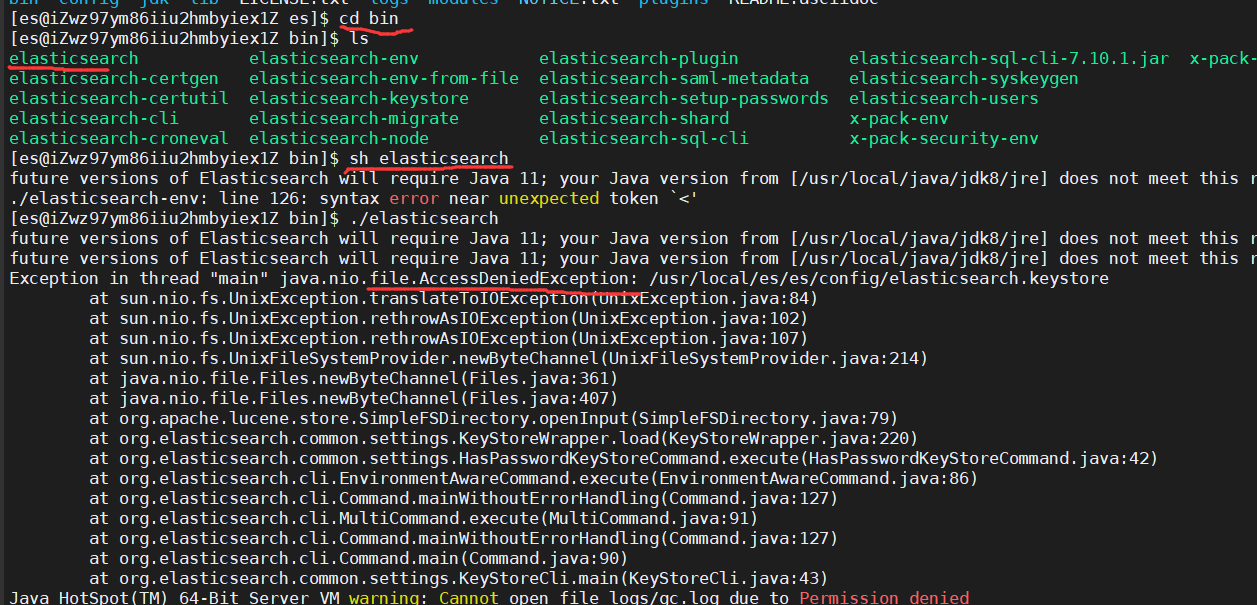Image resolution: width=1257 pixels, height=605 pixels.
Task: Select x-pack-security-env entry
Action: point(944,138)
